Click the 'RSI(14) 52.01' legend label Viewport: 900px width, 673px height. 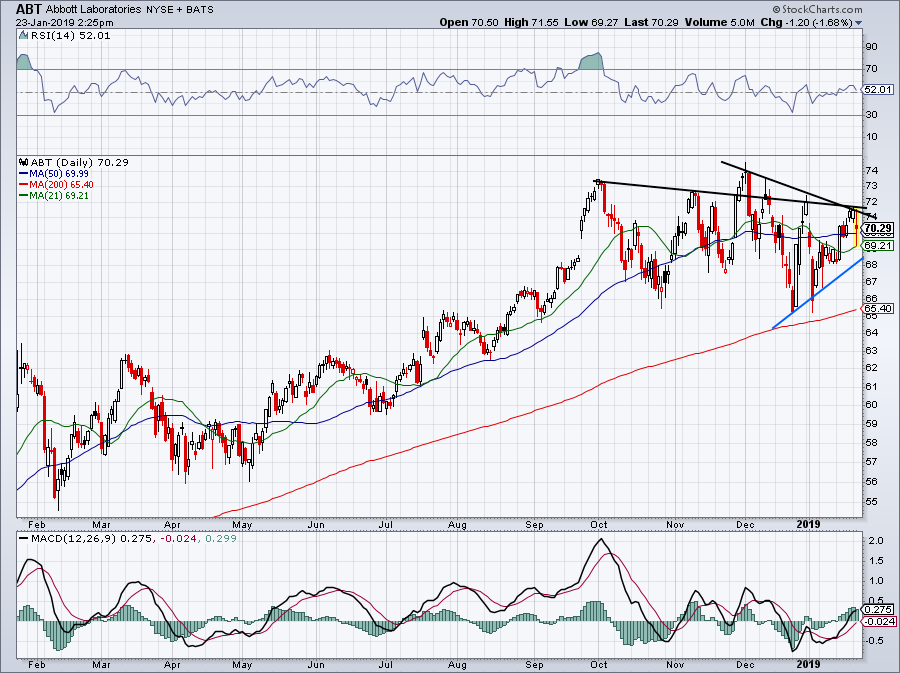click(x=70, y=36)
